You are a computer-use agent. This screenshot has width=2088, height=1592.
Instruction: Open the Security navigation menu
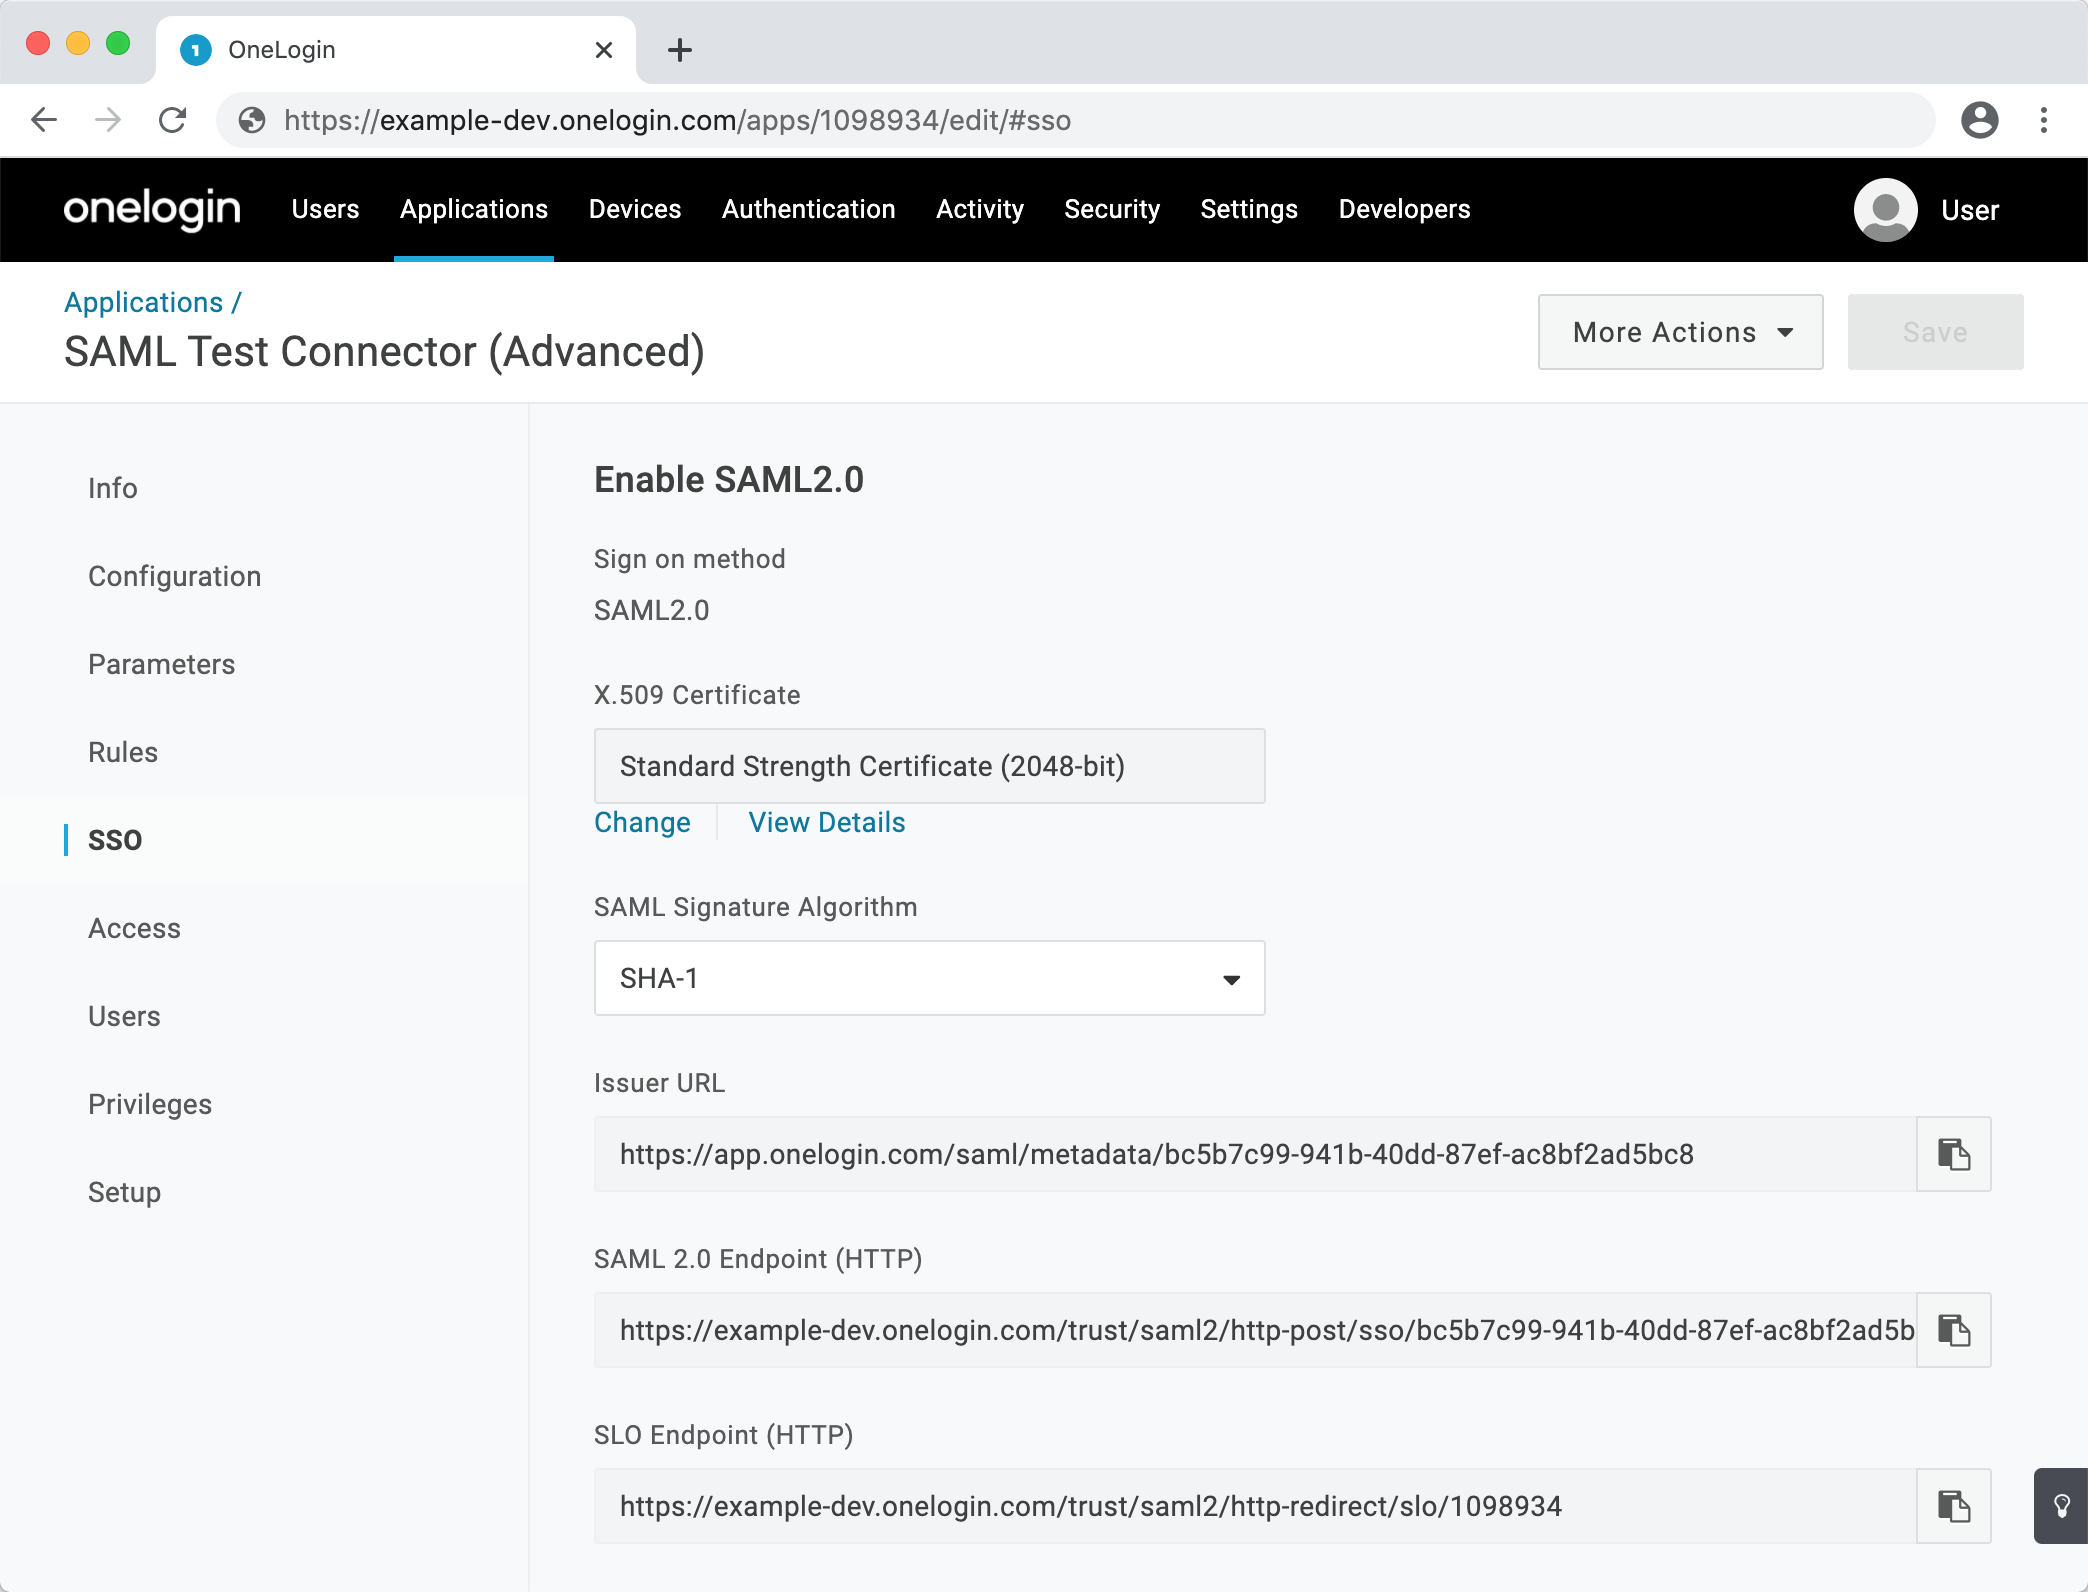click(x=1112, y=209)
